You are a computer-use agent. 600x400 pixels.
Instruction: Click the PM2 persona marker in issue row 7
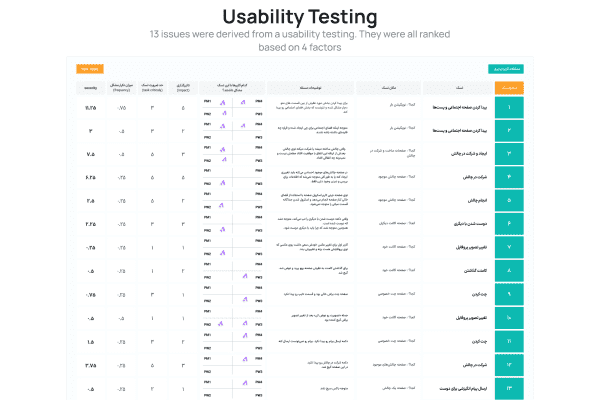[223, 253]
